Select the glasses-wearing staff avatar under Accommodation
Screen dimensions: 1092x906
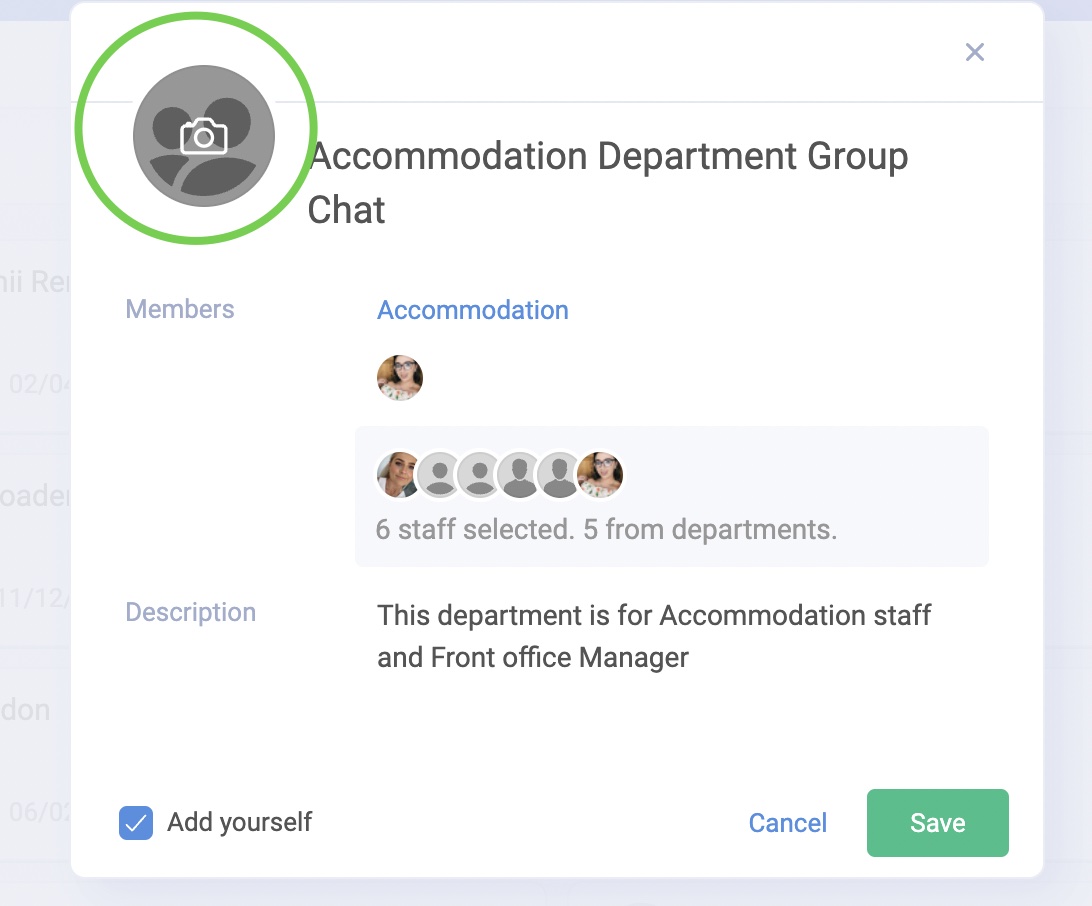pos(400,378)
